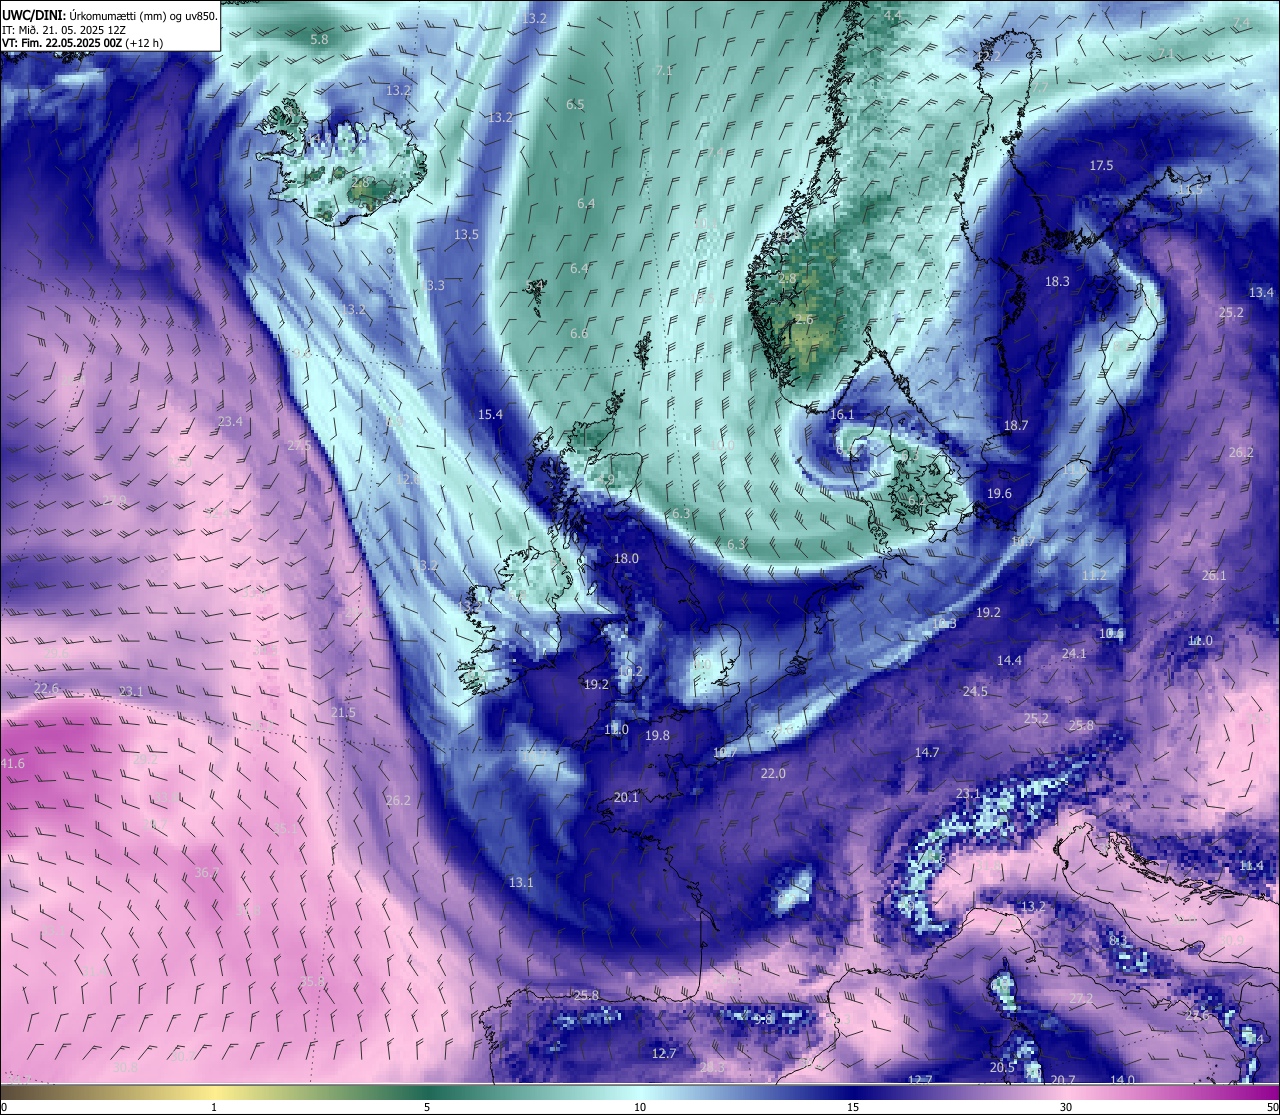Click the map value 19.8

tap(657, 735)
